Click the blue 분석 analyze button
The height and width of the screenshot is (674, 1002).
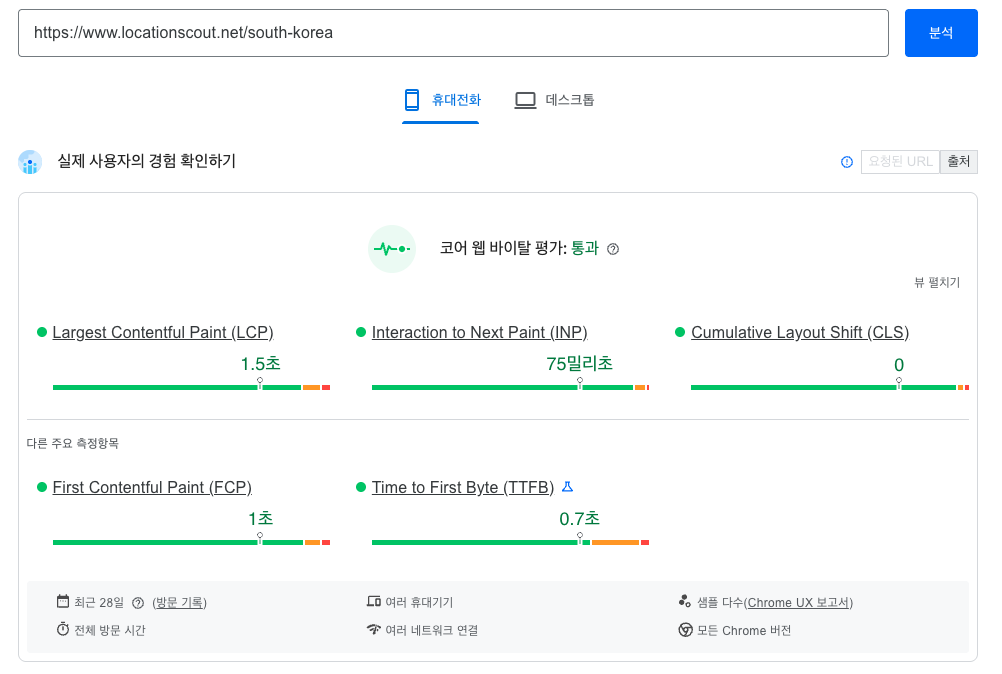point(941,33)
